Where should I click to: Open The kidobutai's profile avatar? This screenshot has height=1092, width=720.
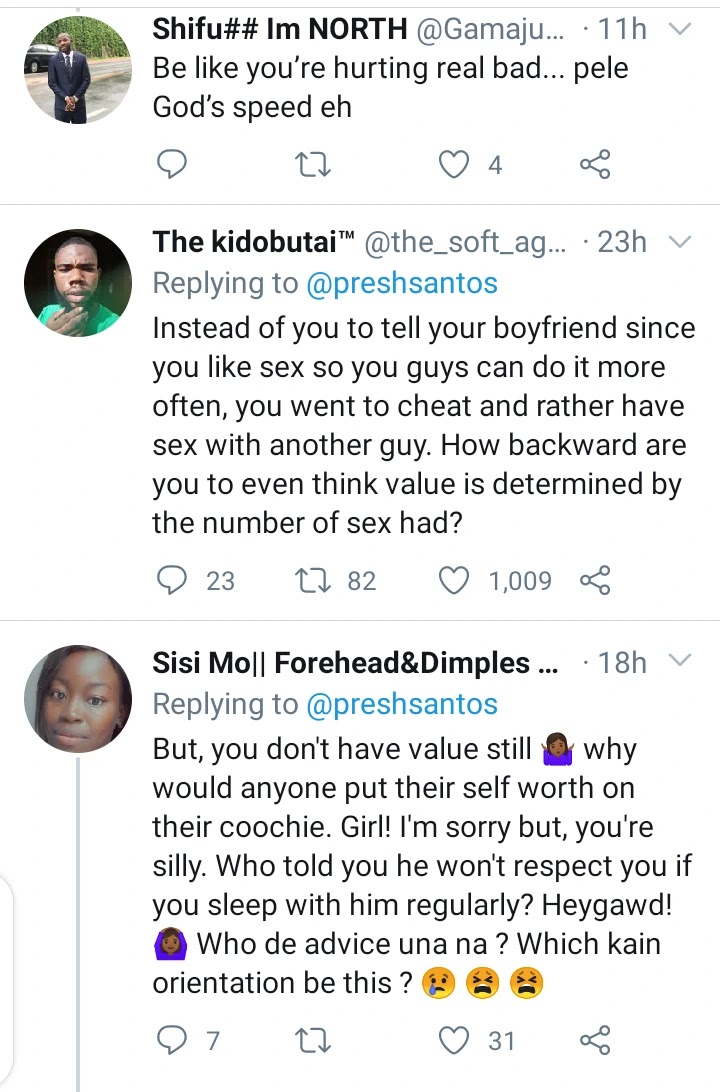coord(77,283)
